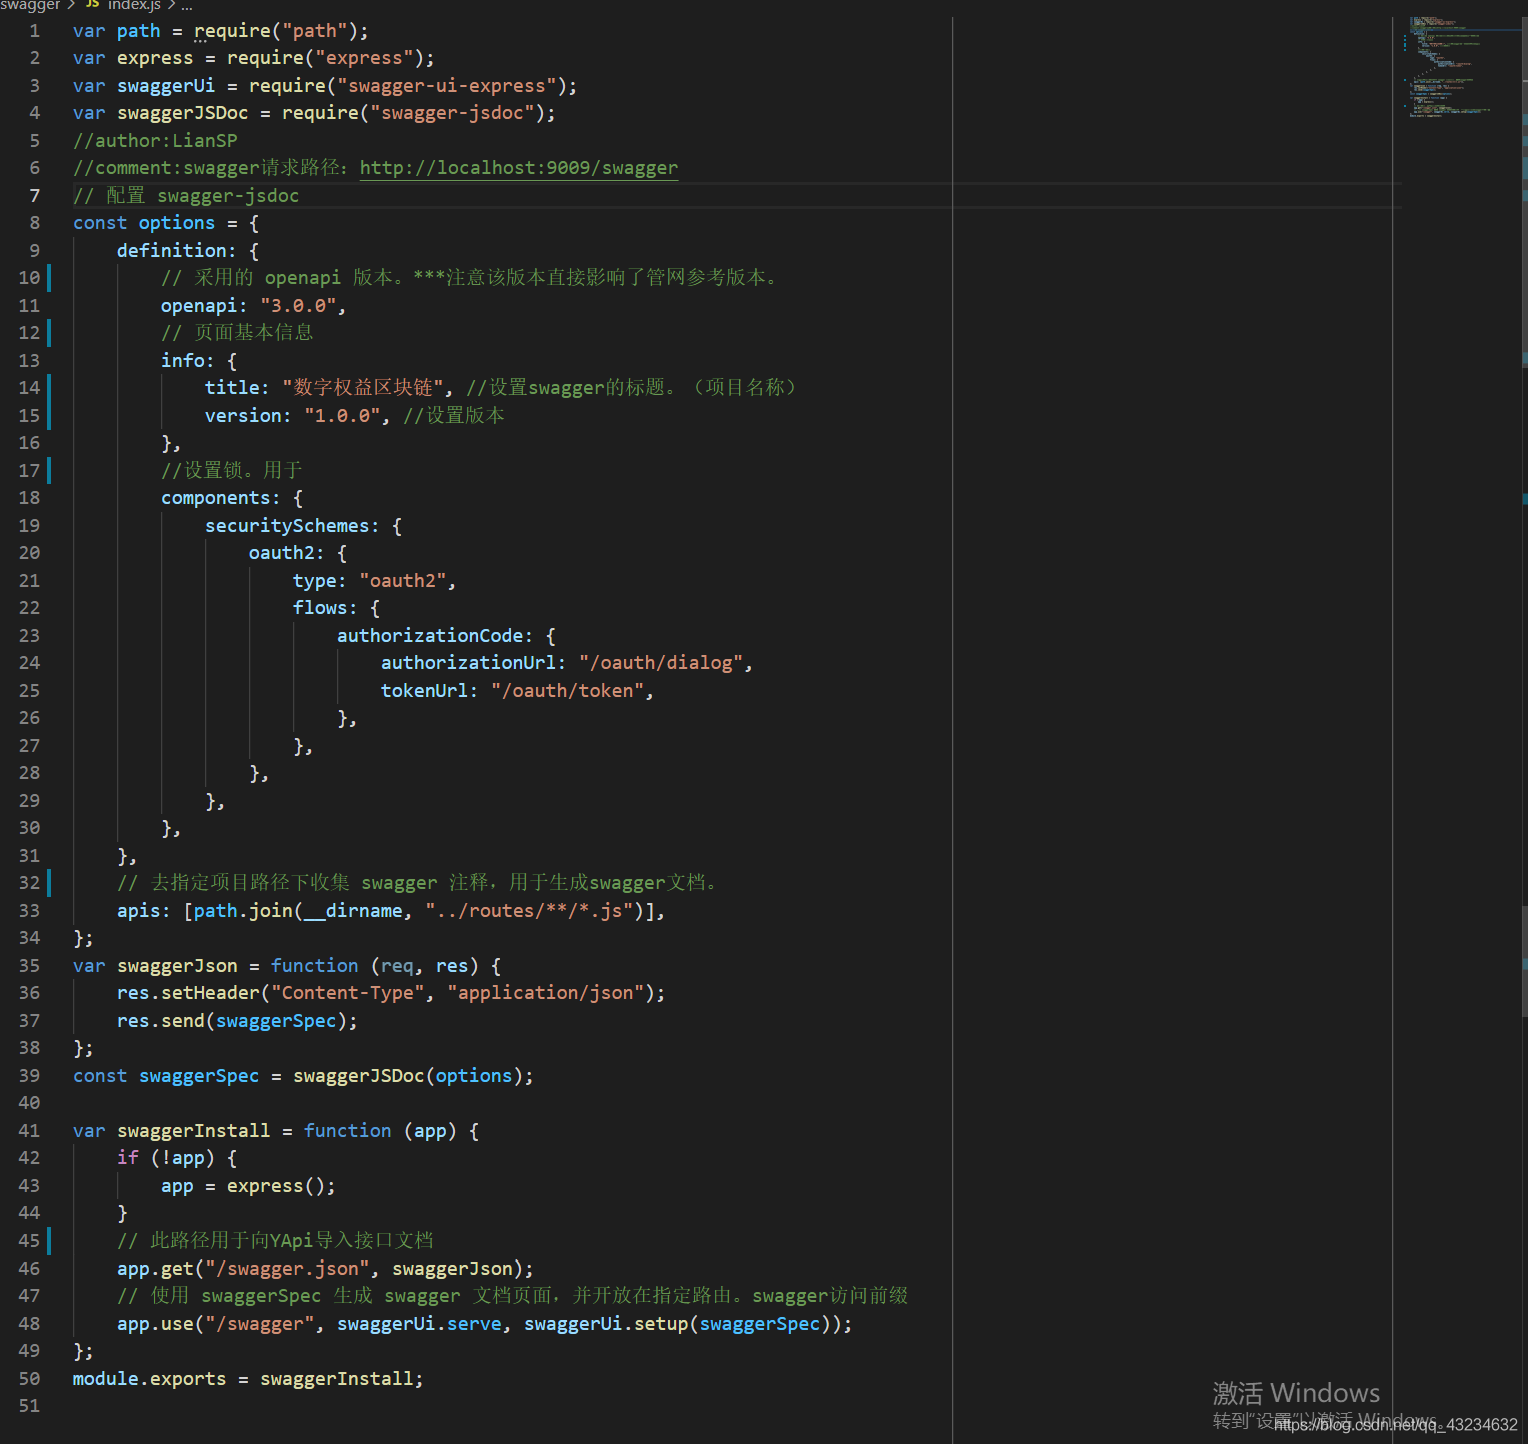1528x1444 pixels.
Task: Click the 'authorizationCode:' key
Action: click(x=435, y=636)
